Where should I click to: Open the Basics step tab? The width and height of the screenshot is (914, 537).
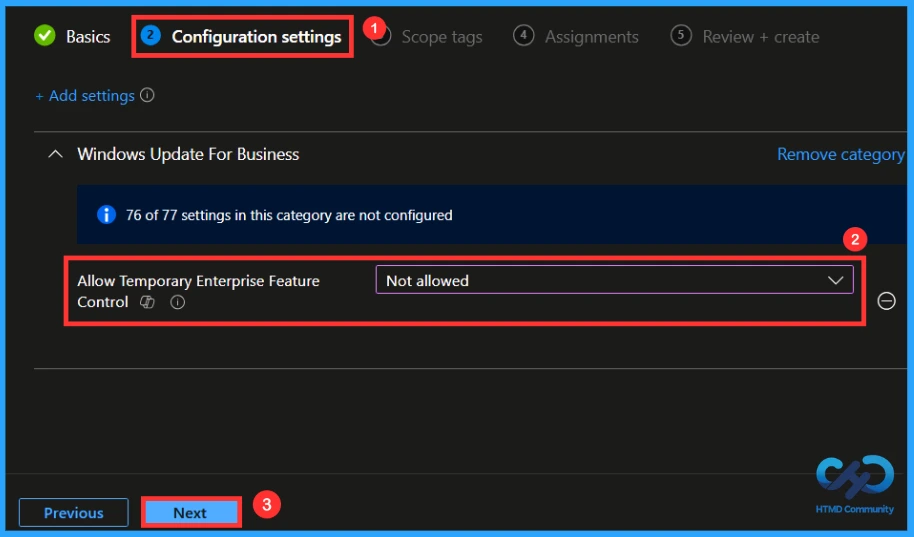pos(72,37)
